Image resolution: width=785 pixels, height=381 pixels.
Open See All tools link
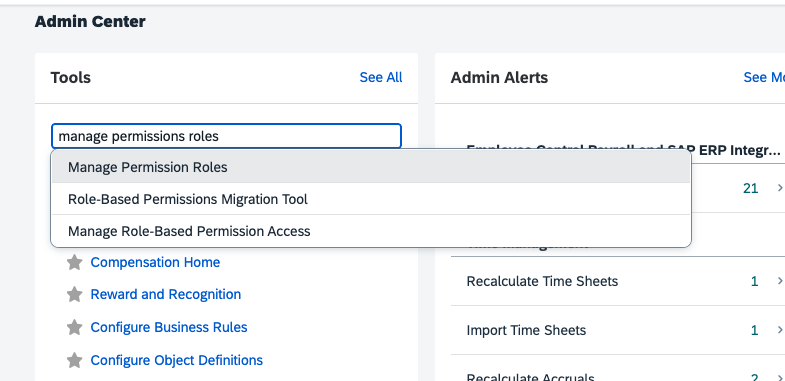(381, 78)
